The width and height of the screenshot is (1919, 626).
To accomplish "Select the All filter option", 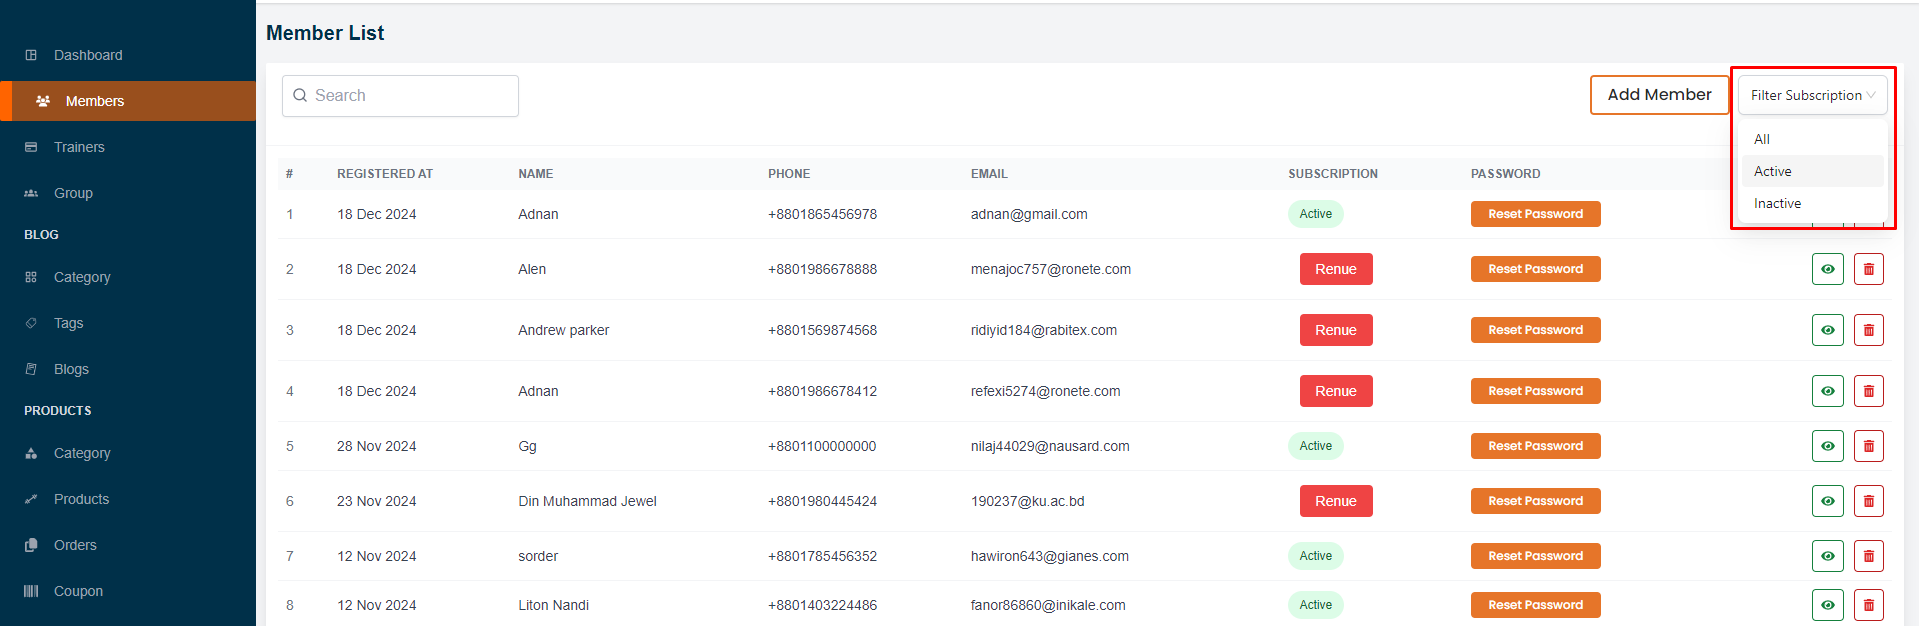I will (x=1762, y=139).
